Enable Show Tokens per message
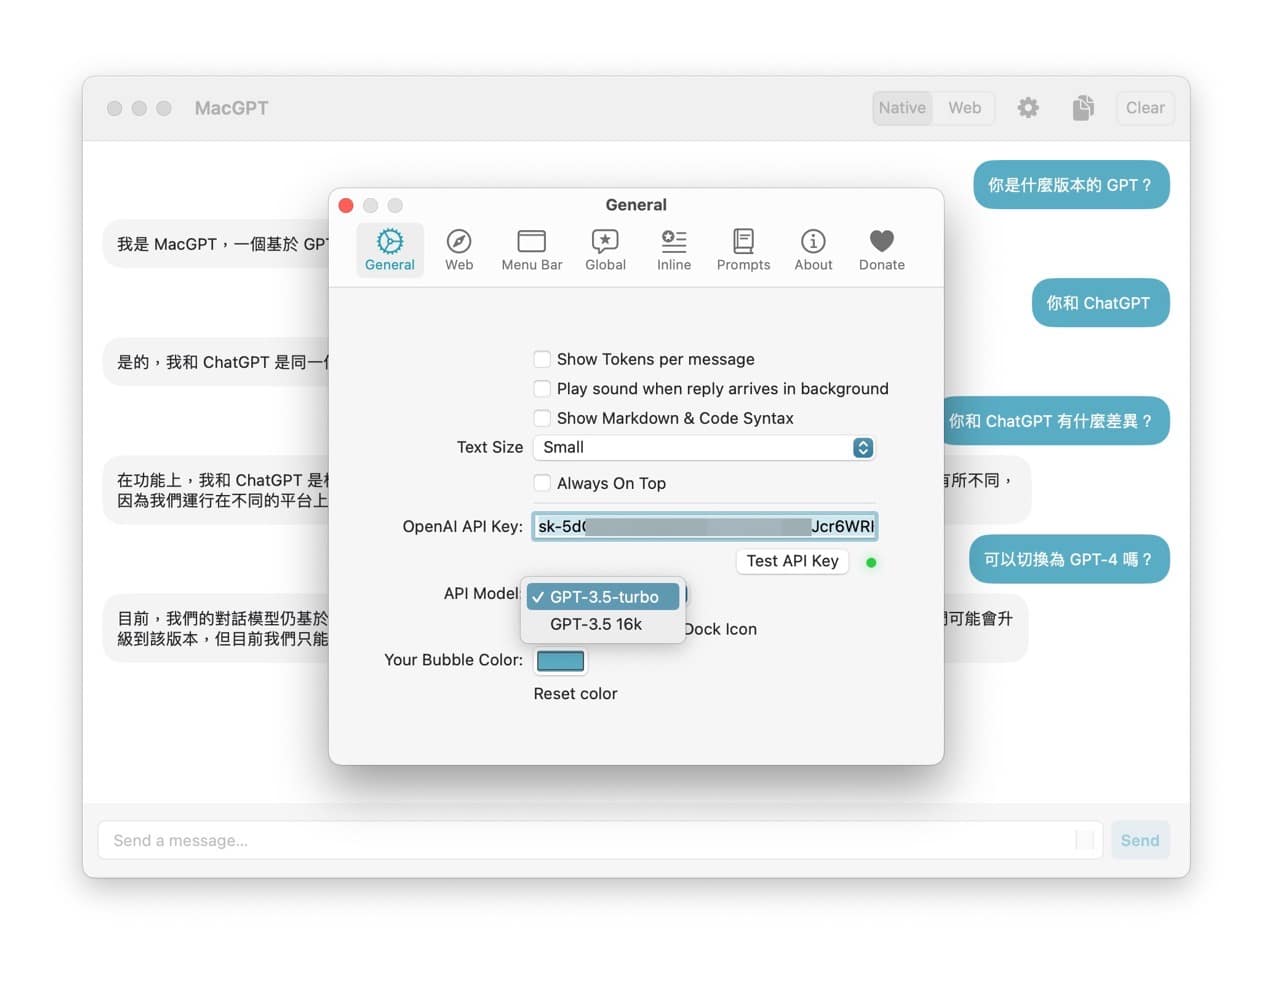Image resolution: width=1280 pixels, height=984 pixels. pos(542,359)
